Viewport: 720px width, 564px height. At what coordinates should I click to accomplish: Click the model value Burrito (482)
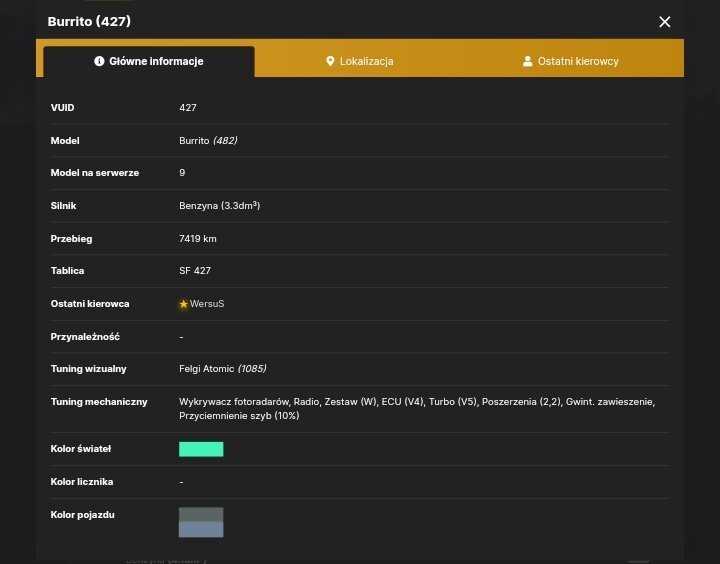tap(208, 141)
